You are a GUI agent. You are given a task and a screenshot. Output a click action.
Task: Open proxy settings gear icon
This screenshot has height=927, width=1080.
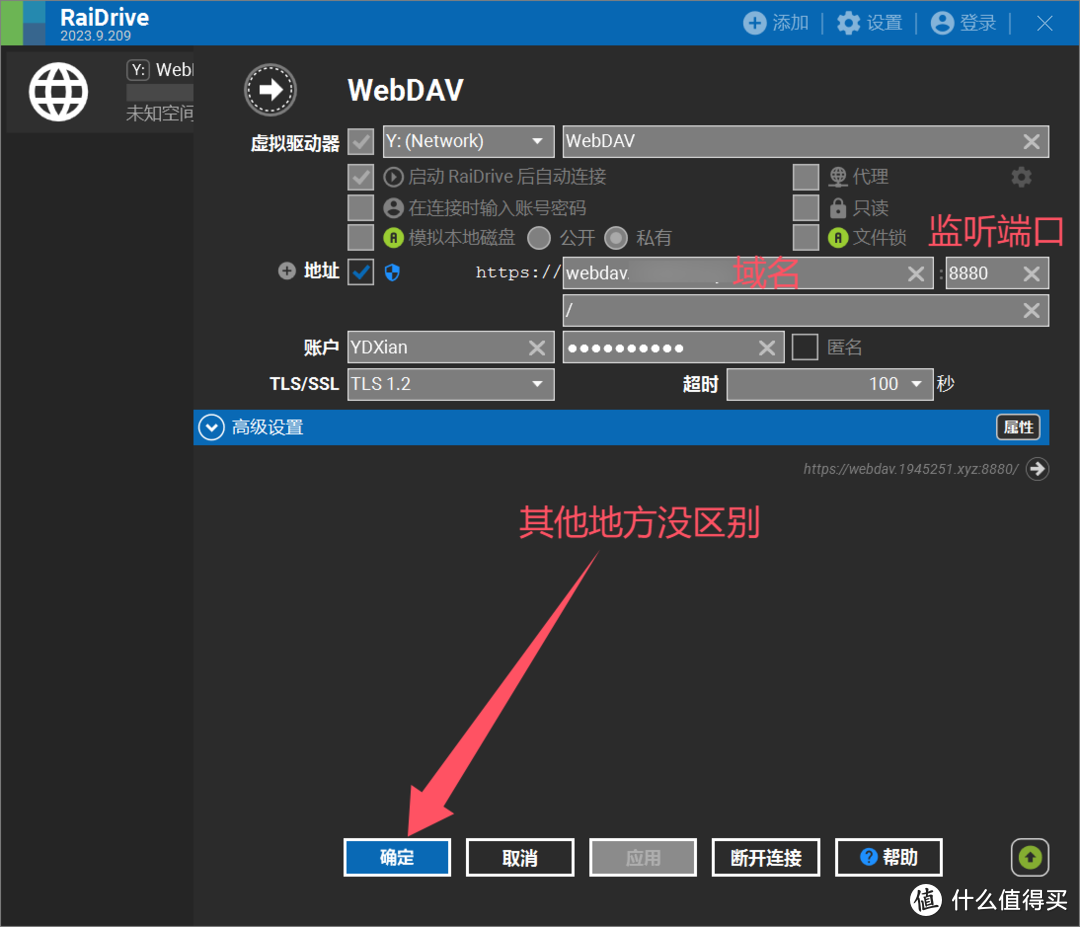point(1021,177)
